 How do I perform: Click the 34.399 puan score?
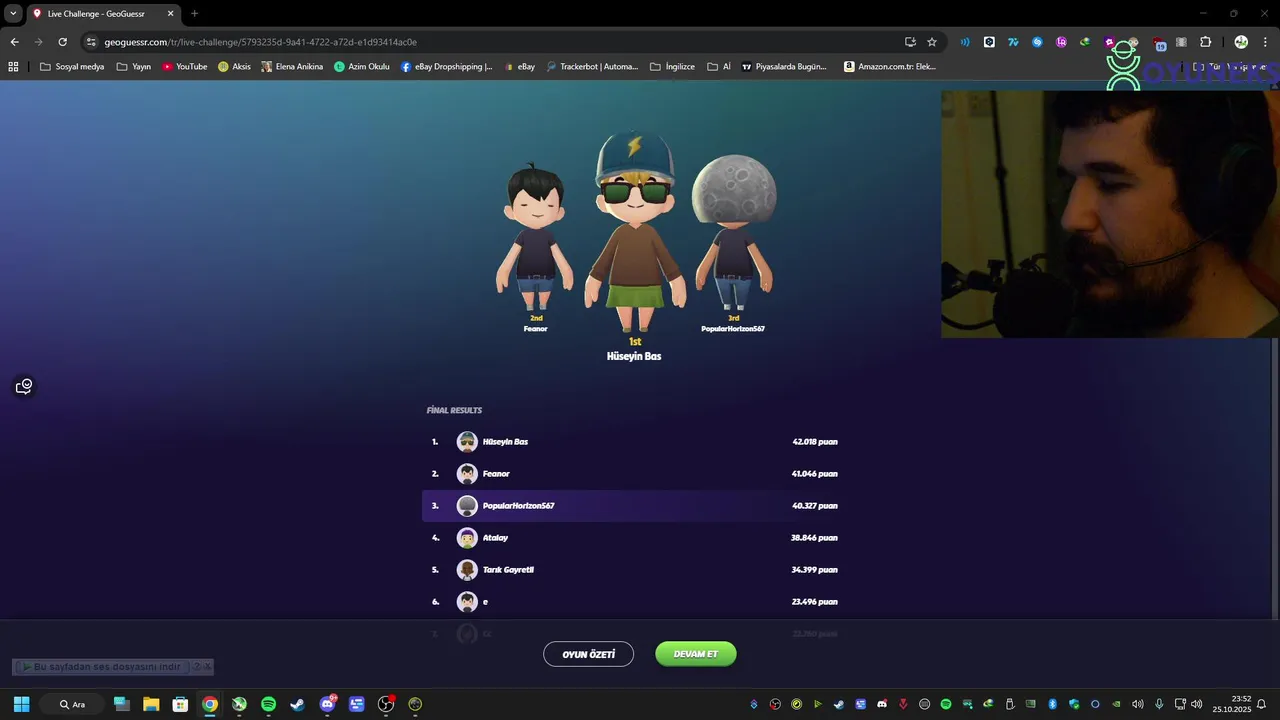click(x=815, y=569)
